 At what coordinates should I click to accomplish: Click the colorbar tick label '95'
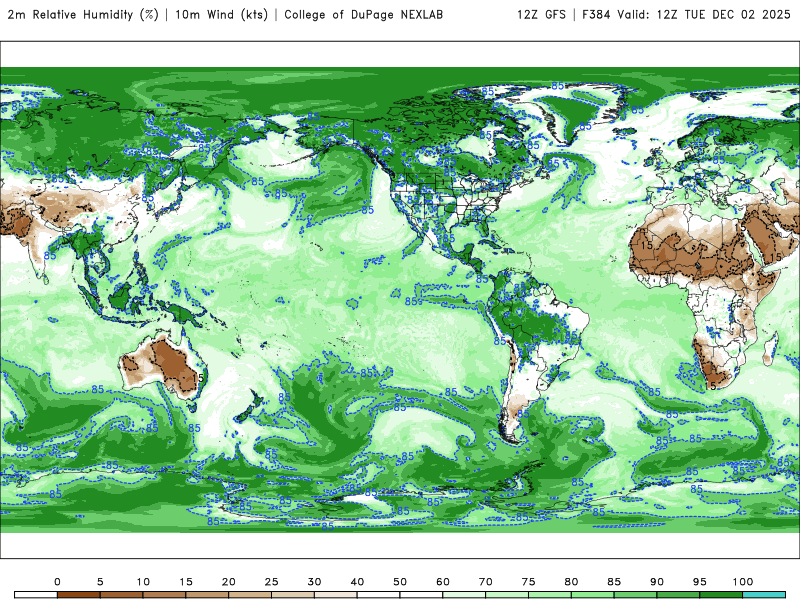pos(700,582)
